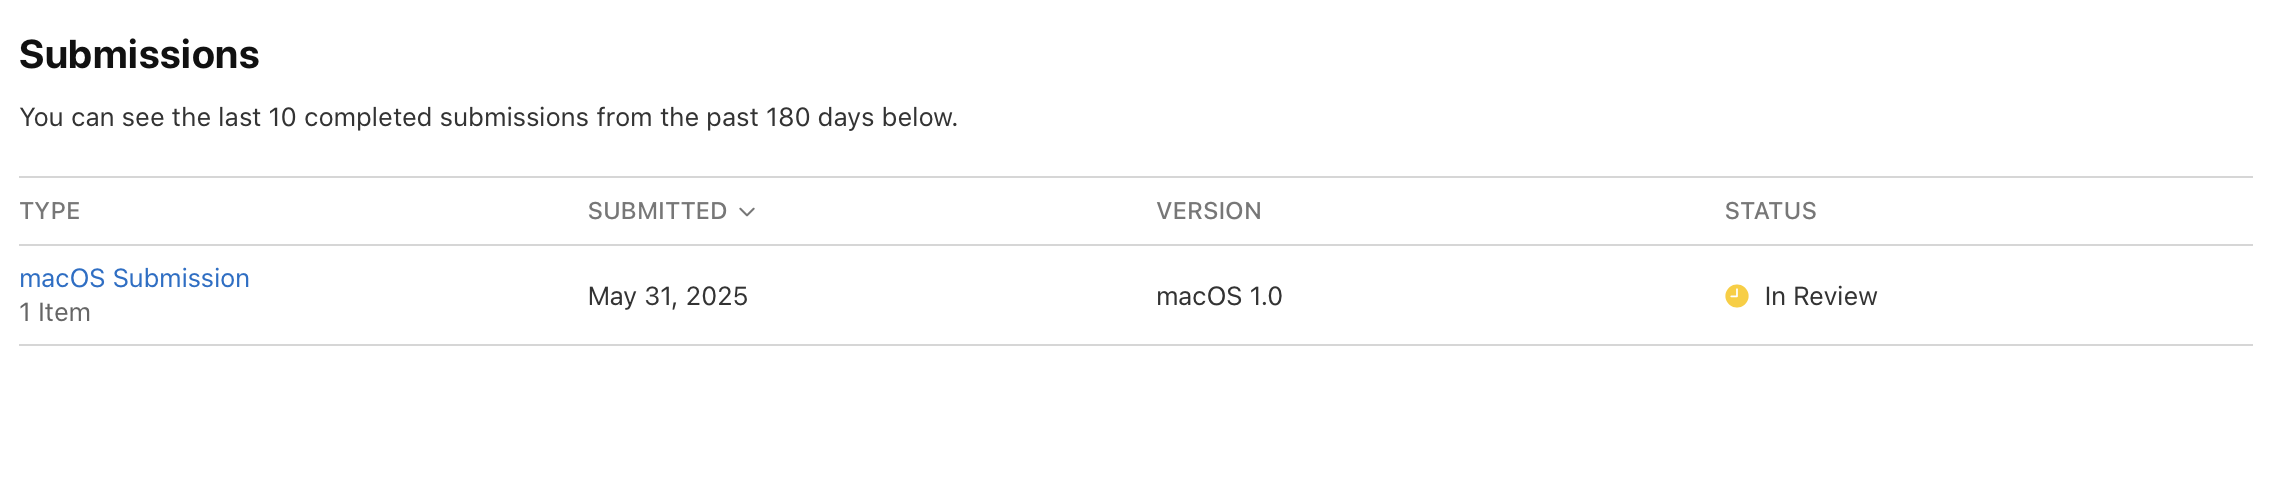Toggle sort order via the SUBMITTED chevron
Screen dimensions: 2278x478
(747, 212)
